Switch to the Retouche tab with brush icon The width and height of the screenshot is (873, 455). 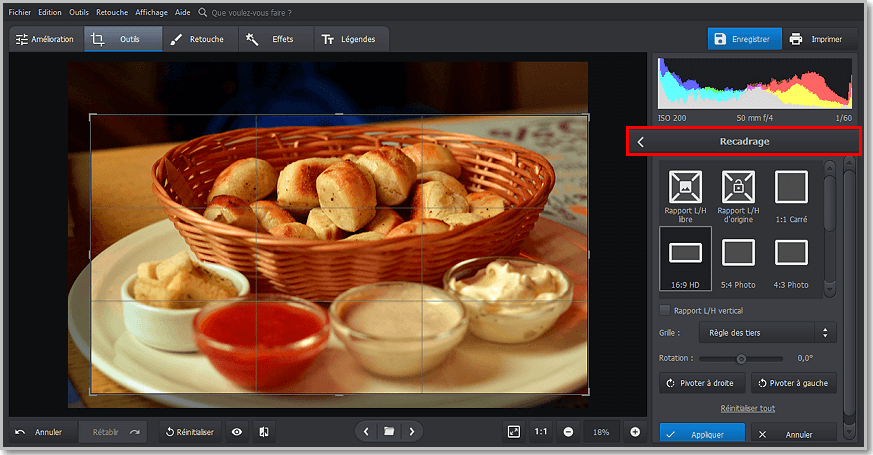(x=200, y=39)
